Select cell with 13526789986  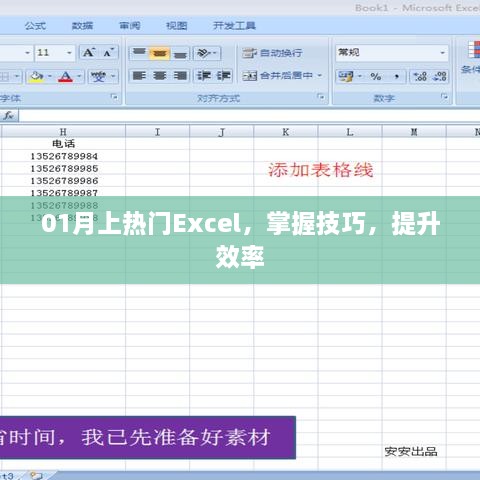(63, 181)
